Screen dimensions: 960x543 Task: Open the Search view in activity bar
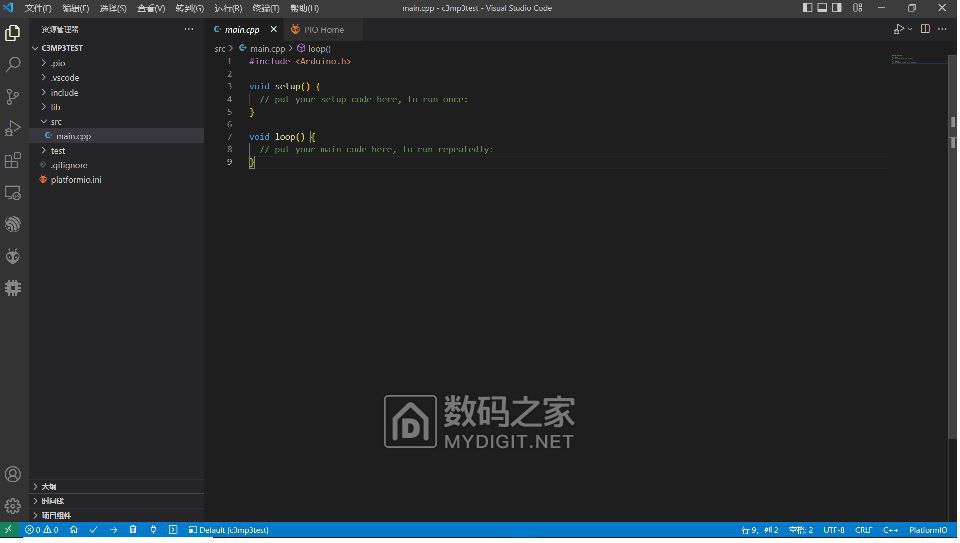point(13,65)
